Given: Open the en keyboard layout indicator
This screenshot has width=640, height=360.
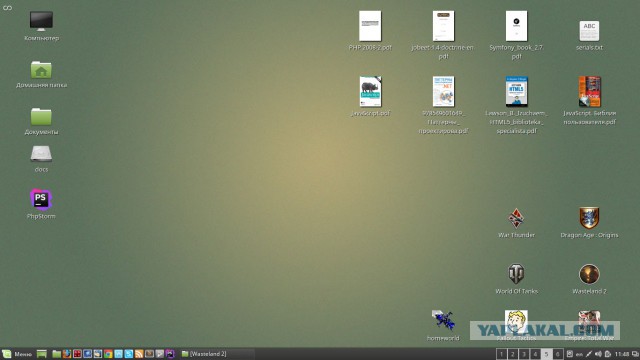Looking at the screenshot, I should click(579, 355).
